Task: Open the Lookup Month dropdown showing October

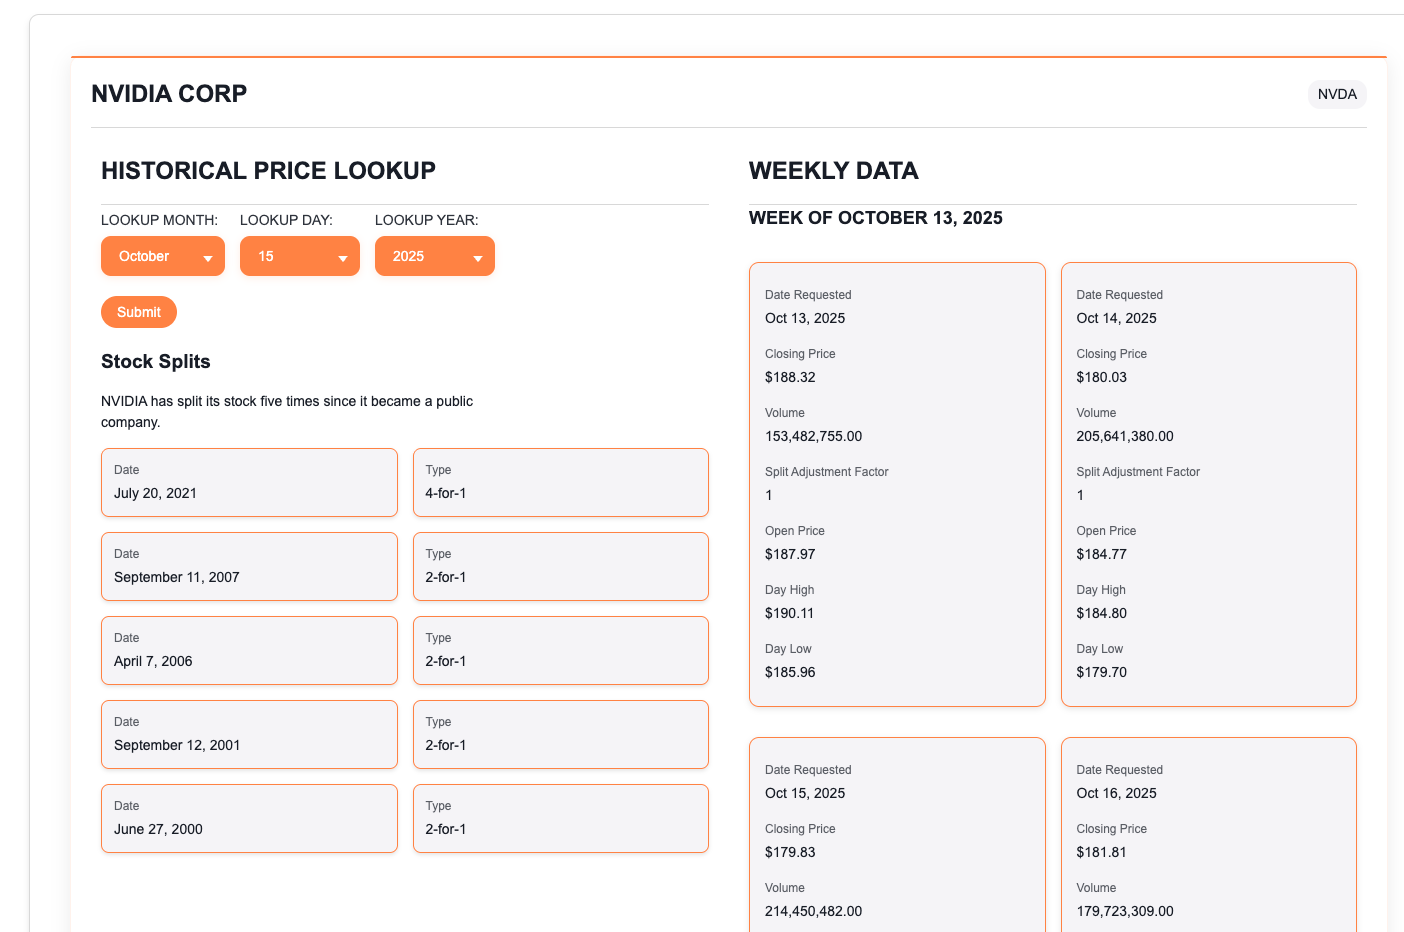Action: click(162, 256)
